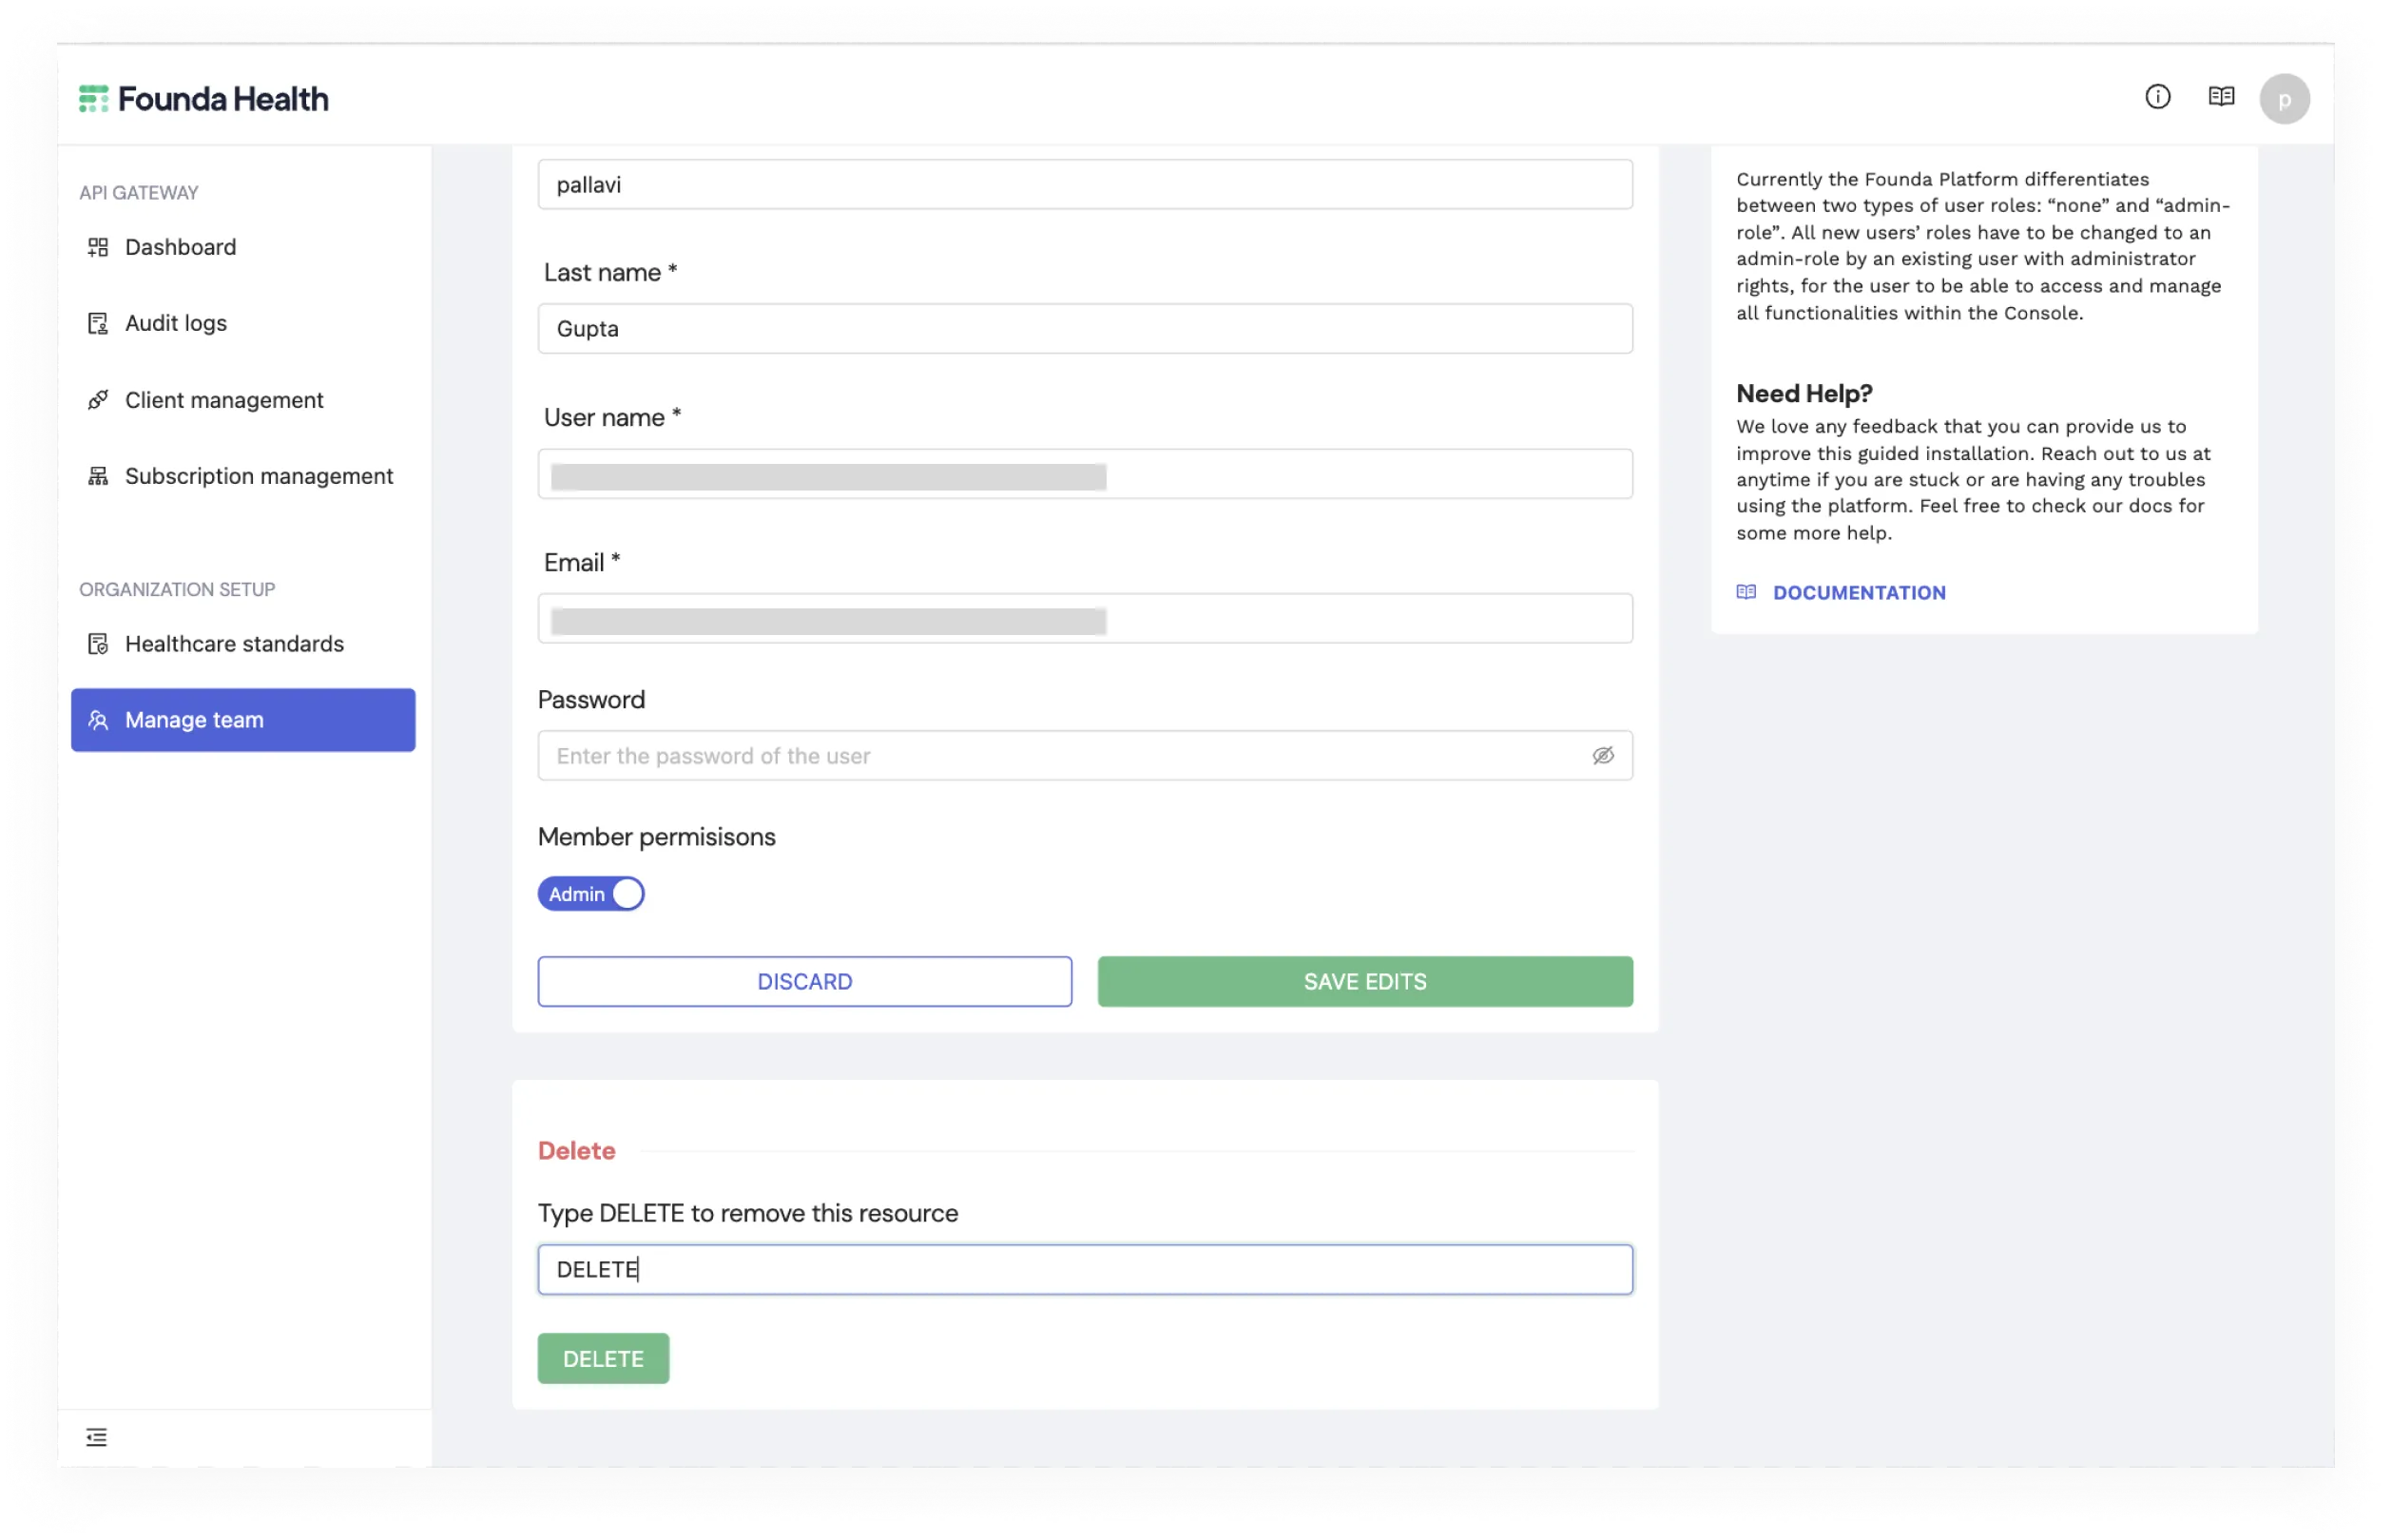
Task: Open Audit logs page
Action: [x=243, y=323]
